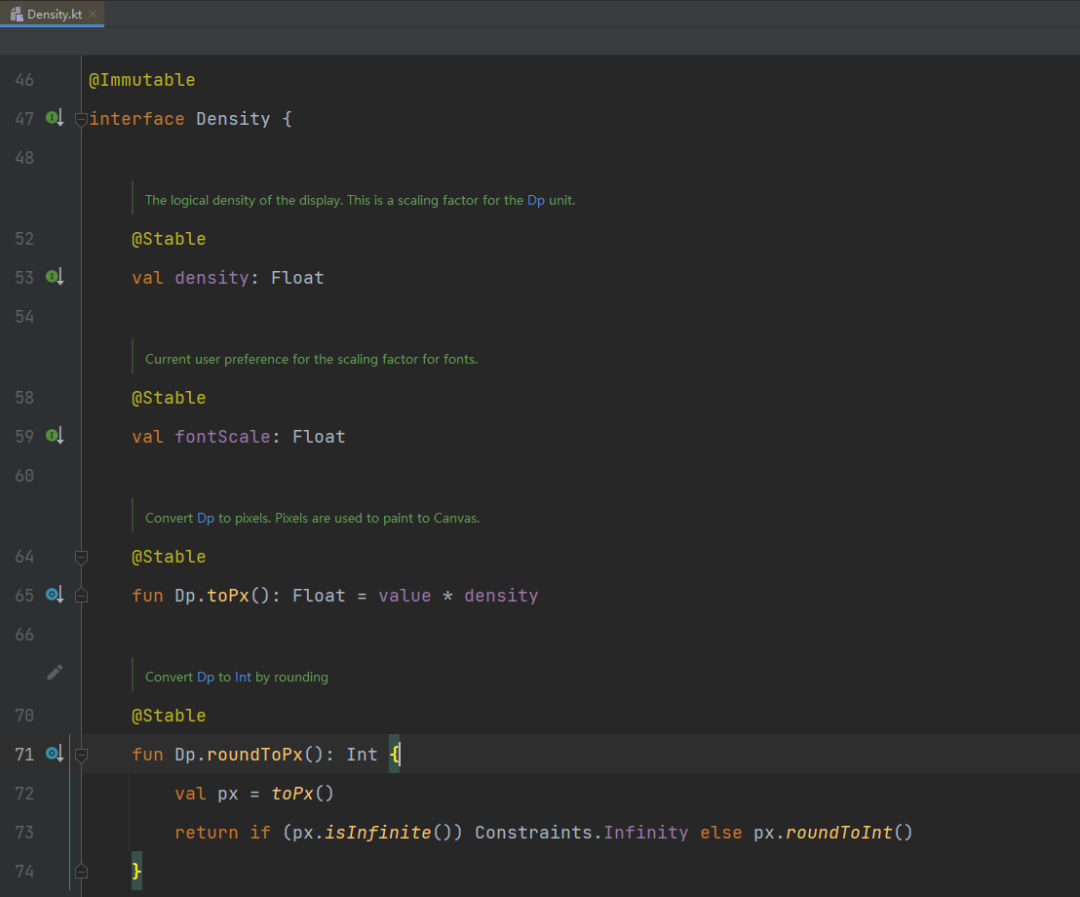The height and width of the screenshot is (897, 1080).
Task: Click the 'interface' keyword
Action: (x=136, y=119)
